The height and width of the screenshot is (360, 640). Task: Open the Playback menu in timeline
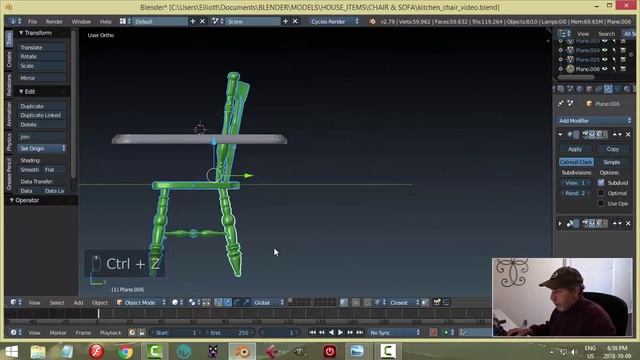[110, 333]
